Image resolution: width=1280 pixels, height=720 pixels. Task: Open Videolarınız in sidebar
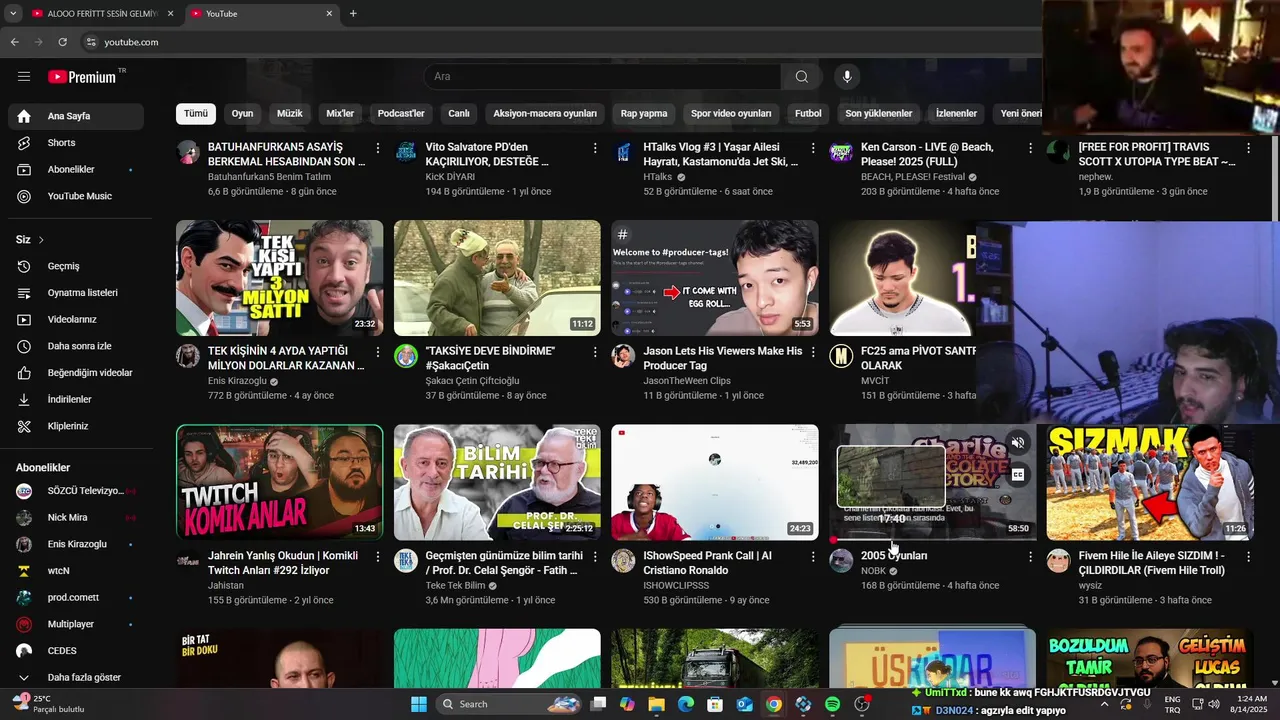(76, 319)
